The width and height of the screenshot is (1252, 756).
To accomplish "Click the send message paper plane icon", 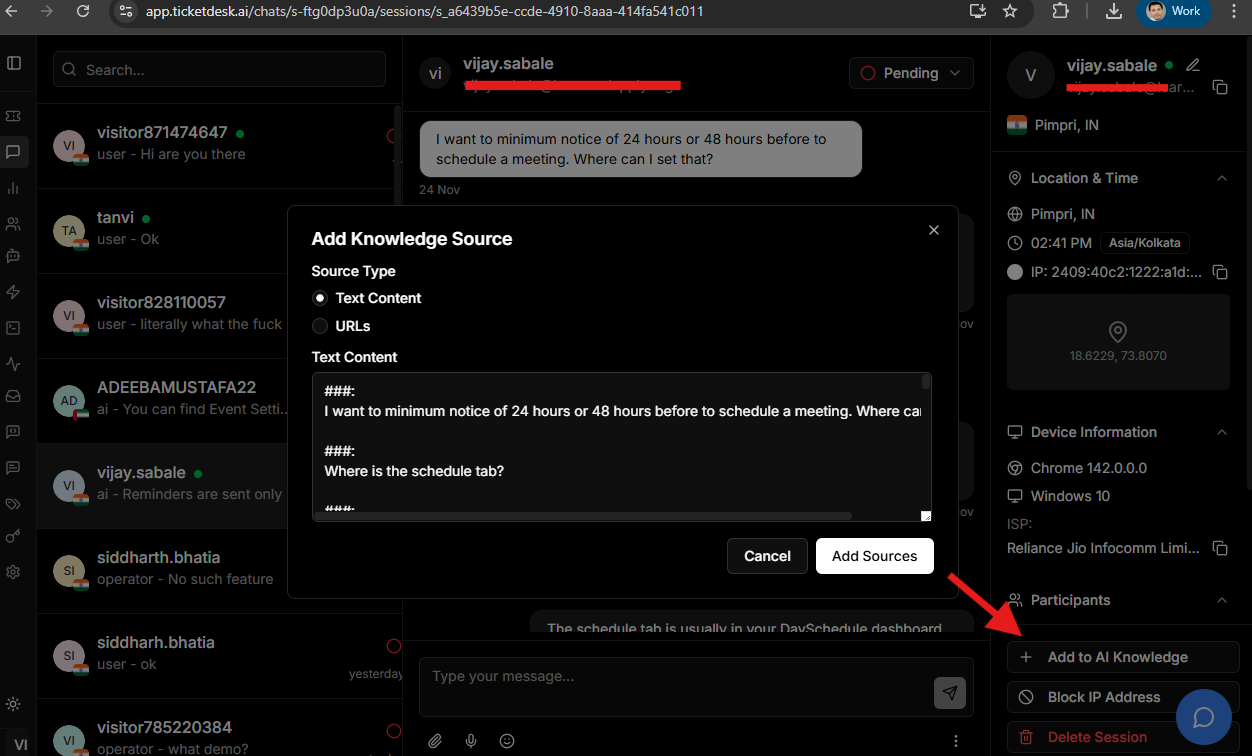I will point(949,692).
